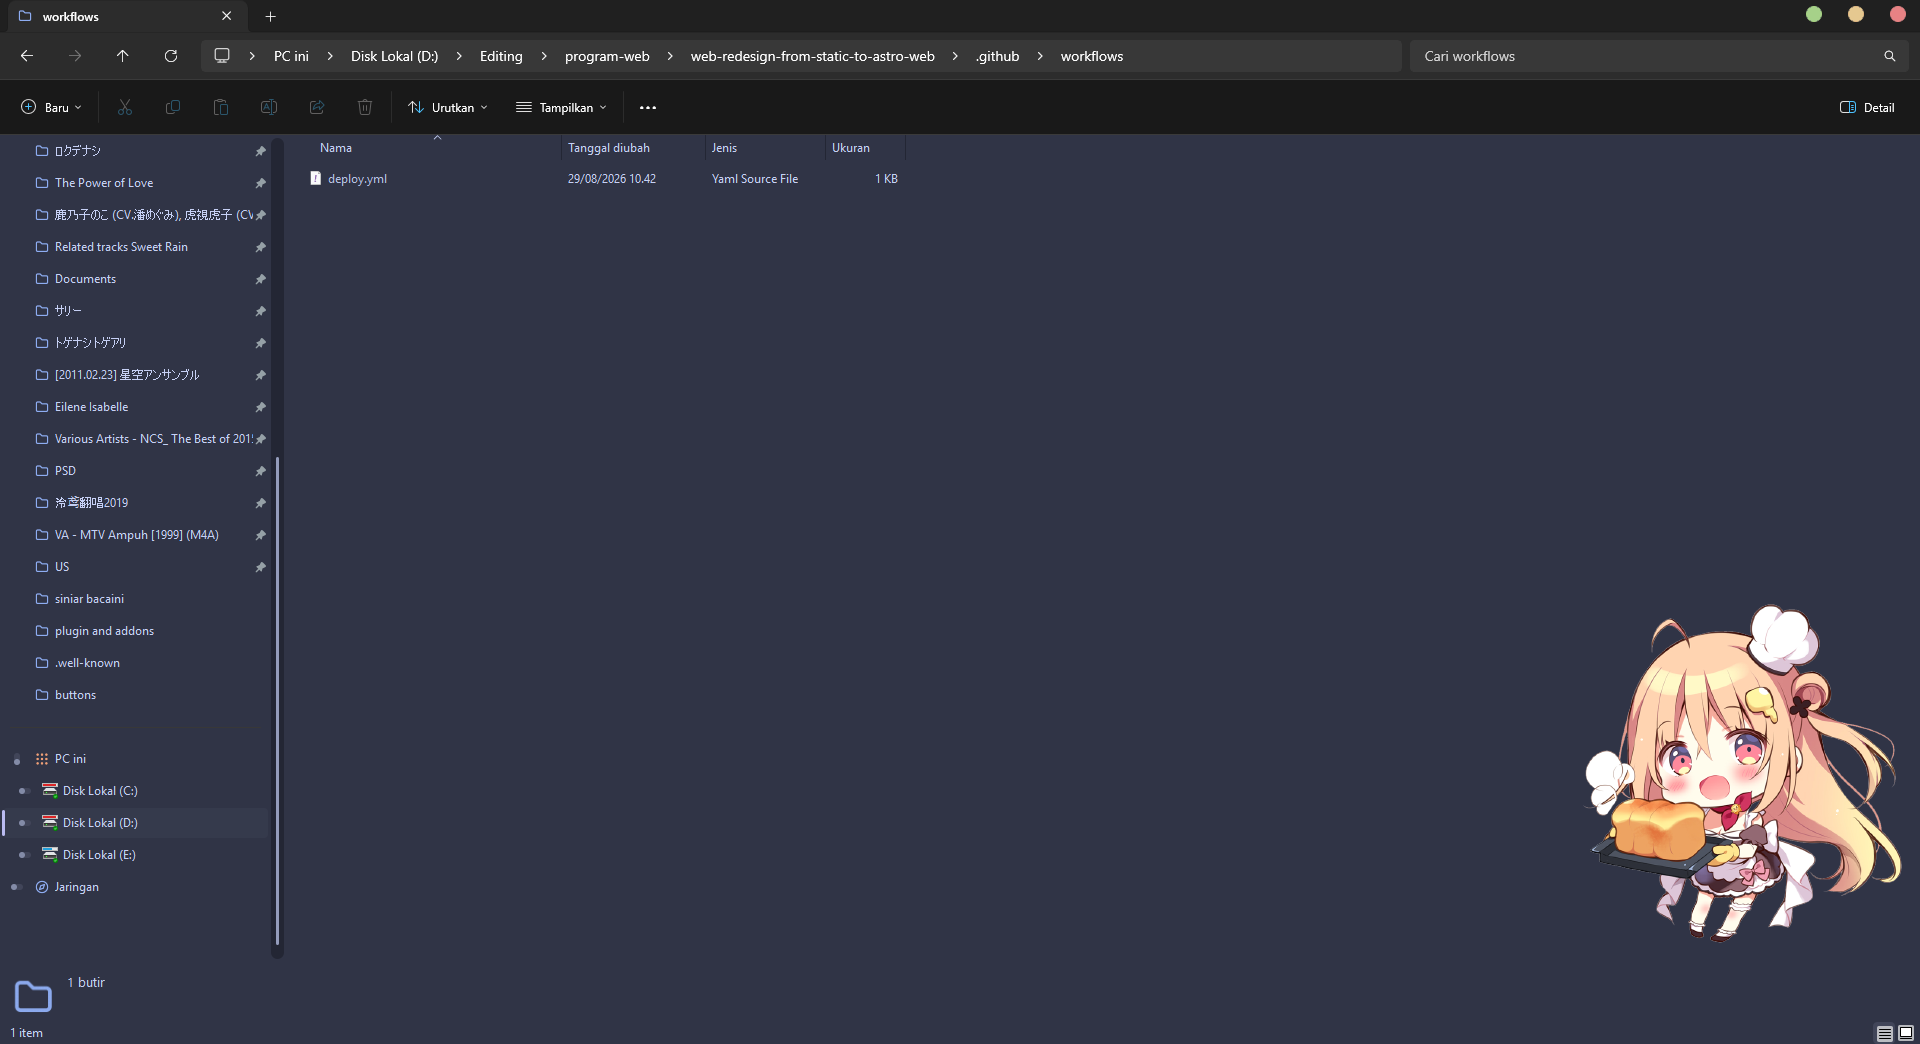The width and height of the screenshot is (1920, 1044).
Task: Switch to large thumbnails view icon
Action: coord(1906,1033)
